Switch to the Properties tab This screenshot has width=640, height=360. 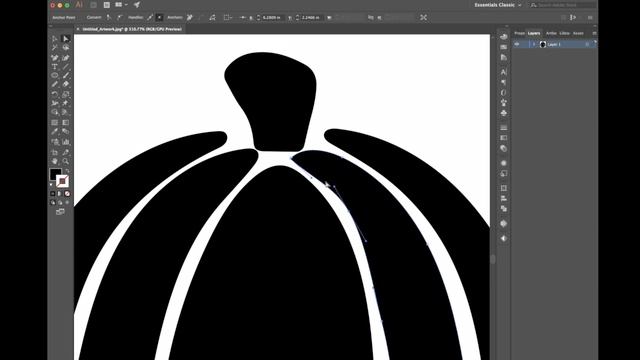tap(519, 33)
